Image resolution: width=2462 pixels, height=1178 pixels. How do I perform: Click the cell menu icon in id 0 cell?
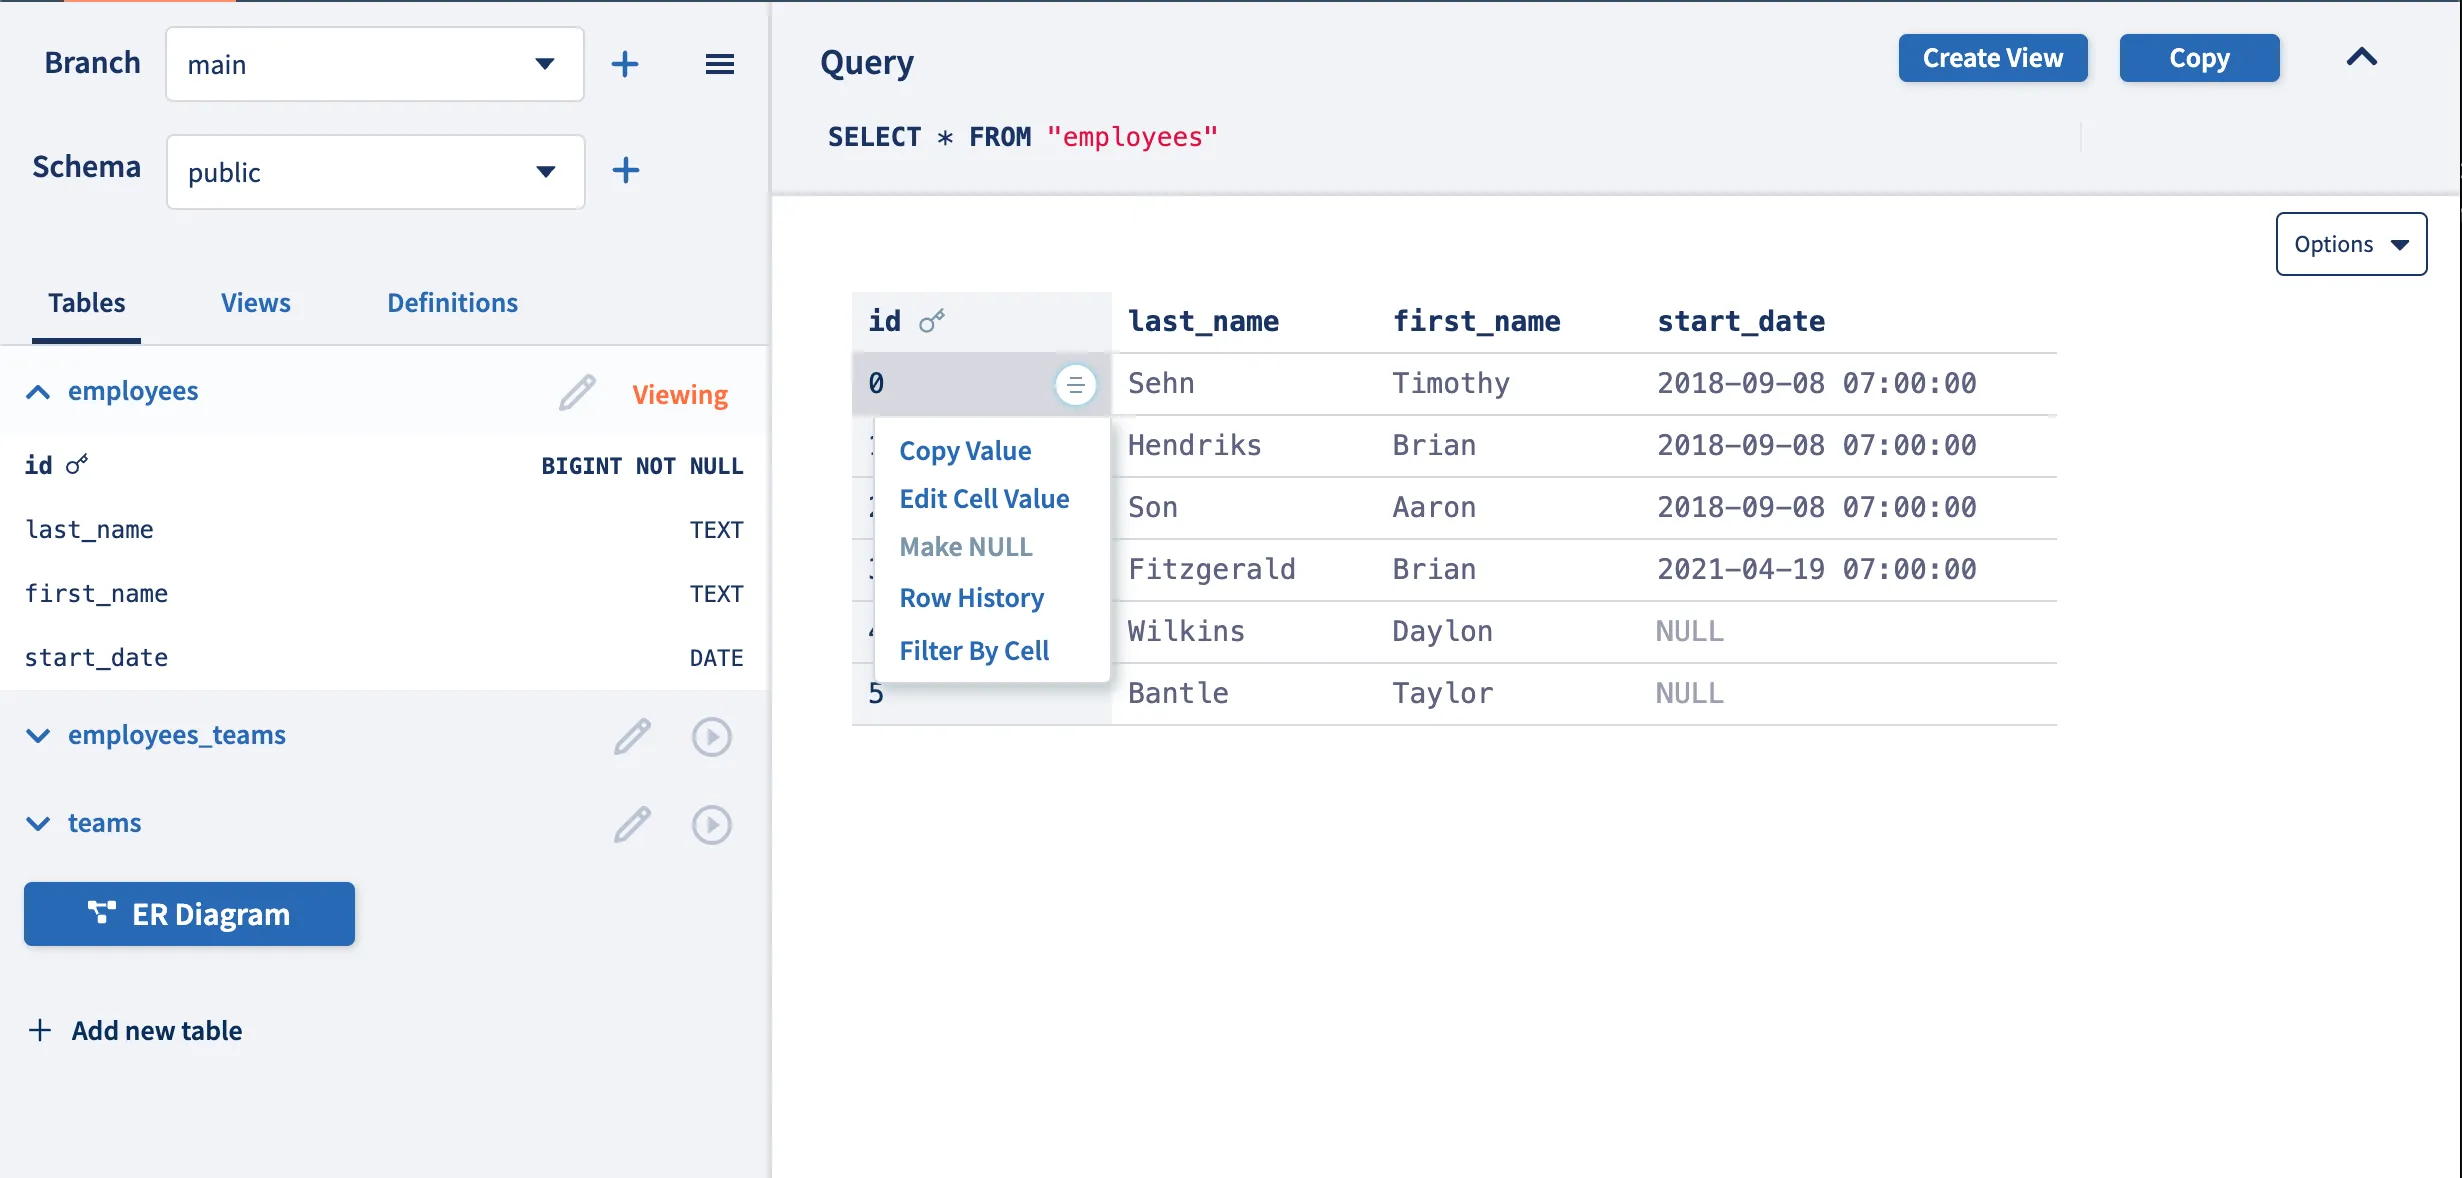(1075, 385)
